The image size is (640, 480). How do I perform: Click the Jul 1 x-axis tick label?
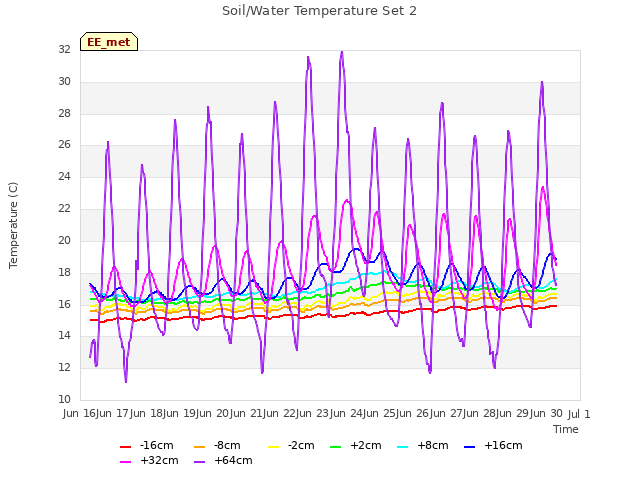(579, 414)
